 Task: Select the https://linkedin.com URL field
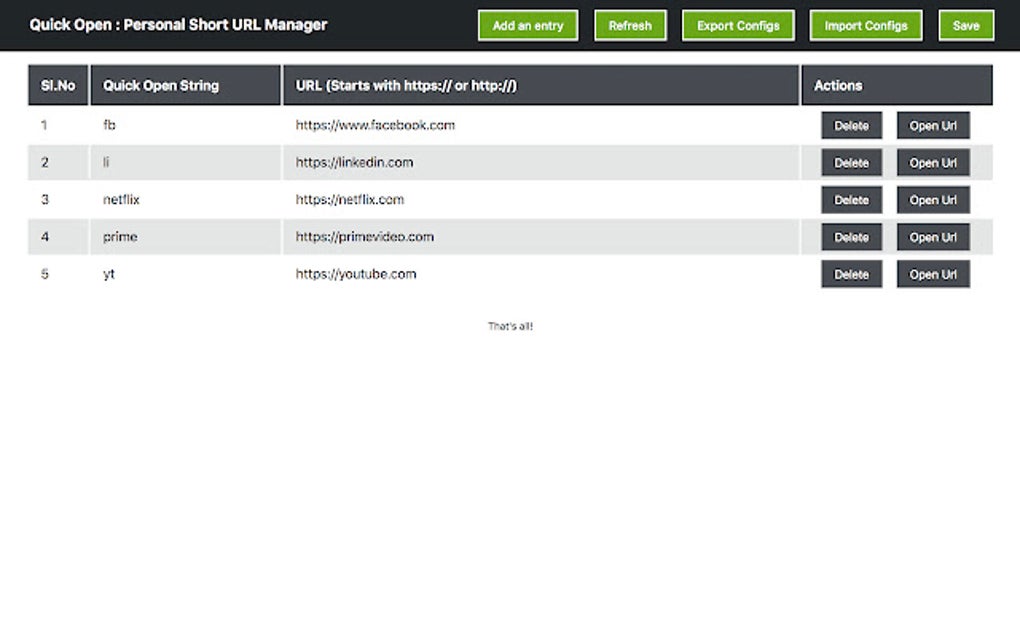[x=540, y=163]
